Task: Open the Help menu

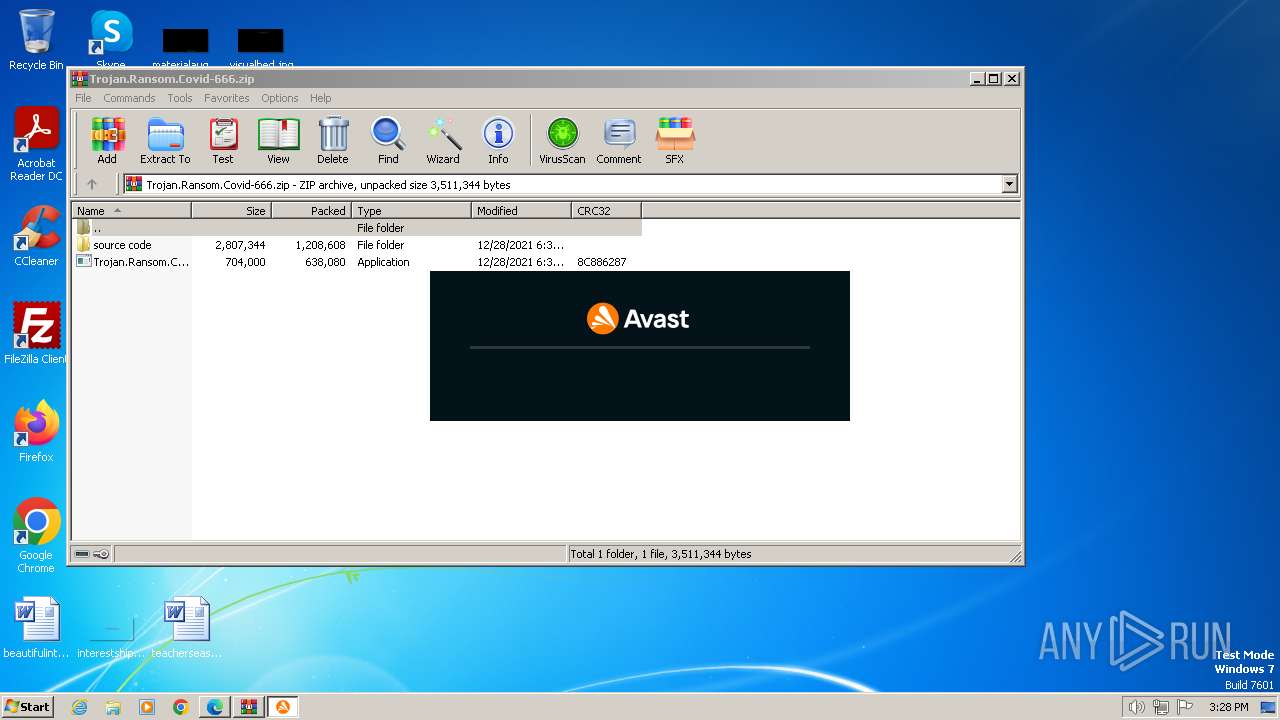Action: pos(320,98)
